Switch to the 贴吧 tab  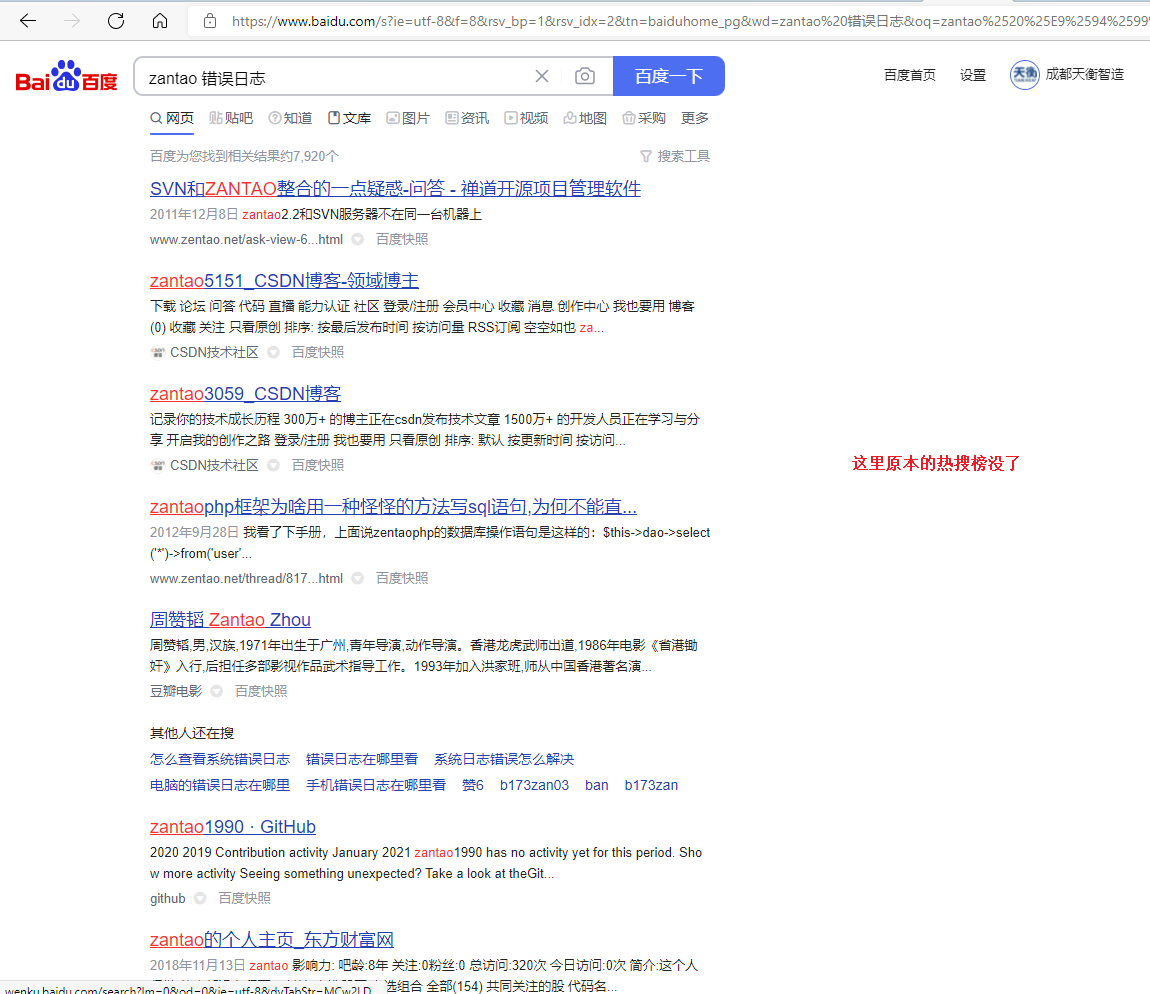tap(231, 118)
